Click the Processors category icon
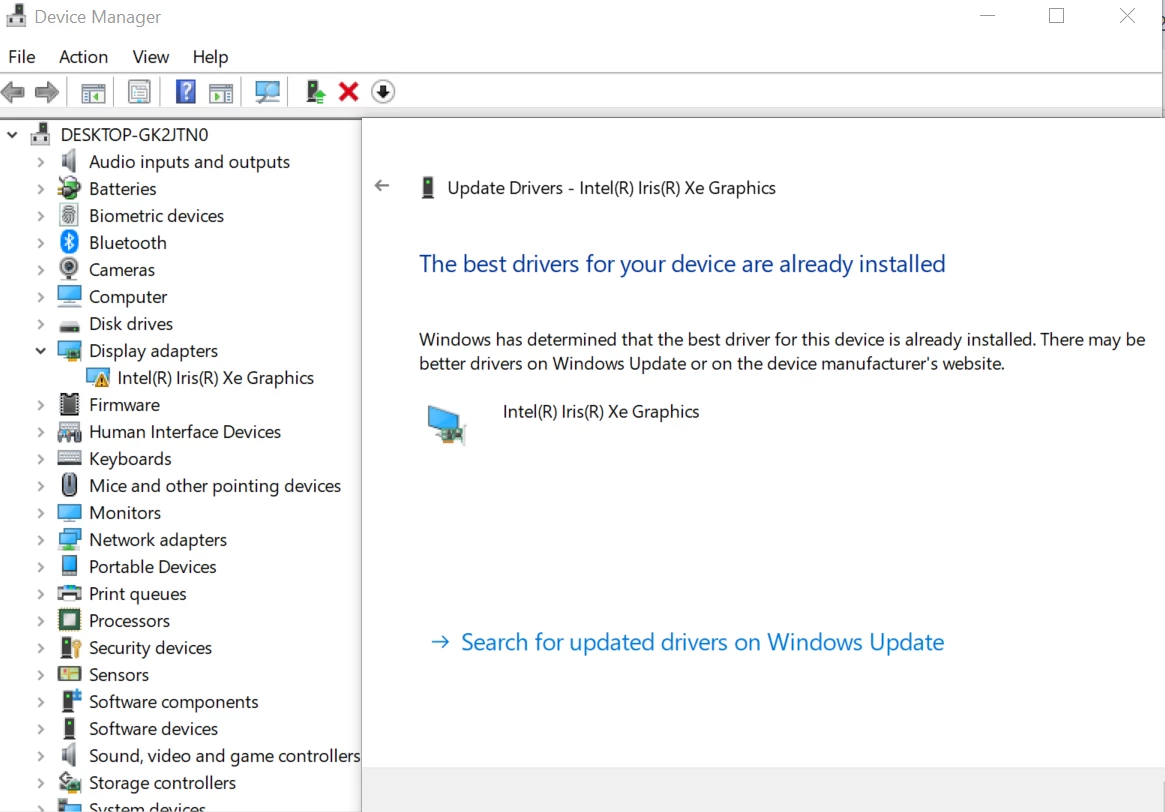The height and width of the screenshot is (812, 1165). pyautogui.click(x=69, y=620)
